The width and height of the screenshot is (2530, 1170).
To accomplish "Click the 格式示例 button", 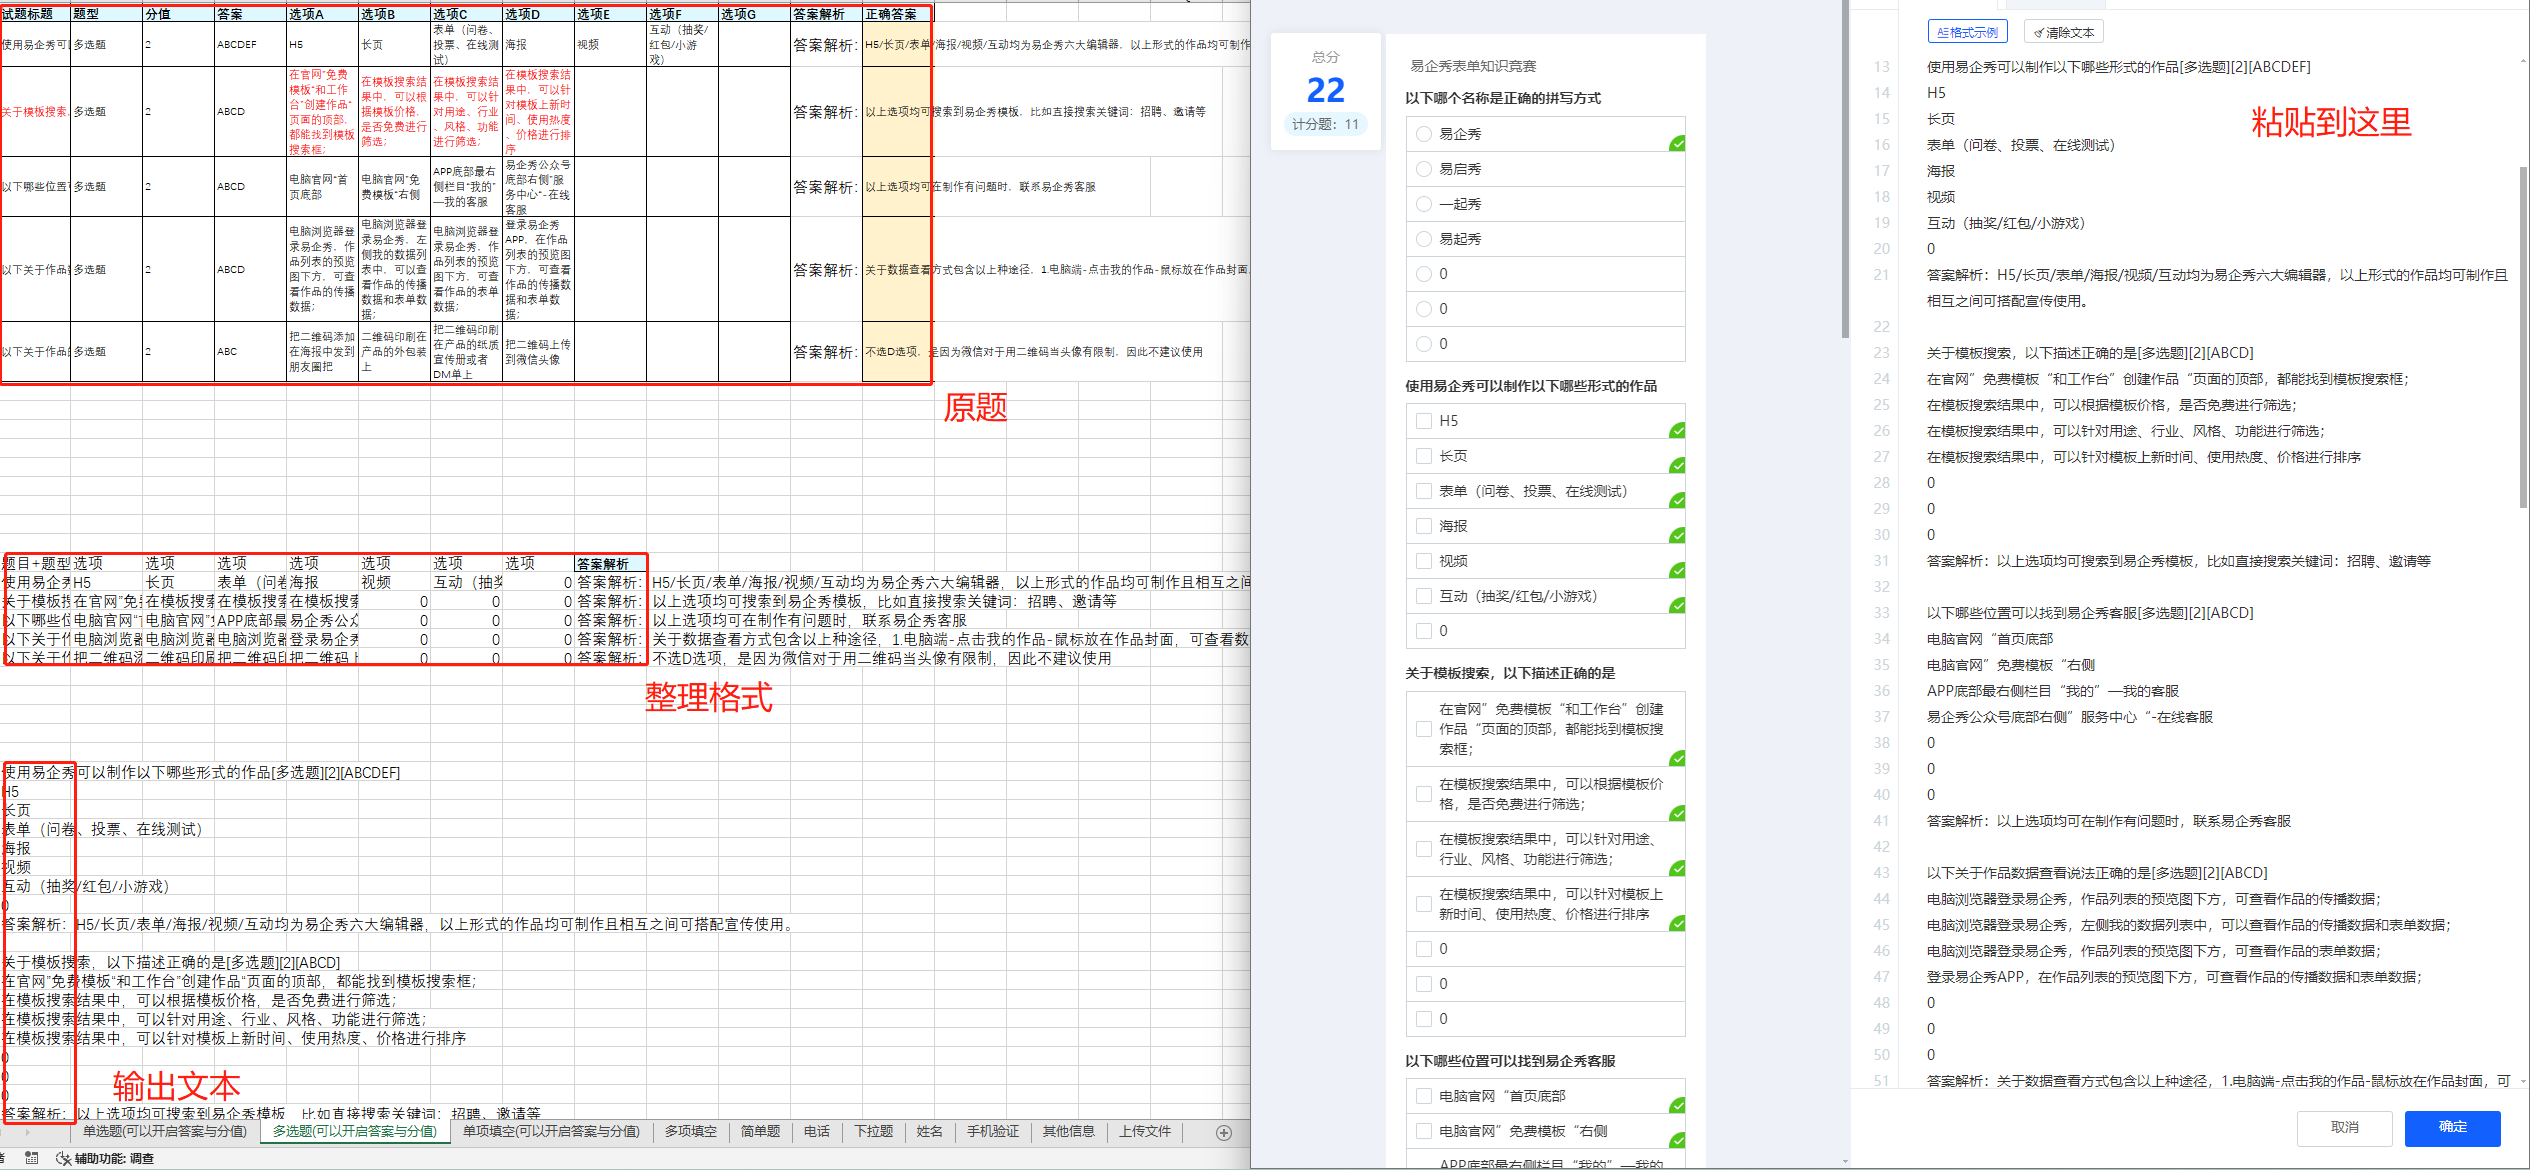I will [x=1968, y=32].
